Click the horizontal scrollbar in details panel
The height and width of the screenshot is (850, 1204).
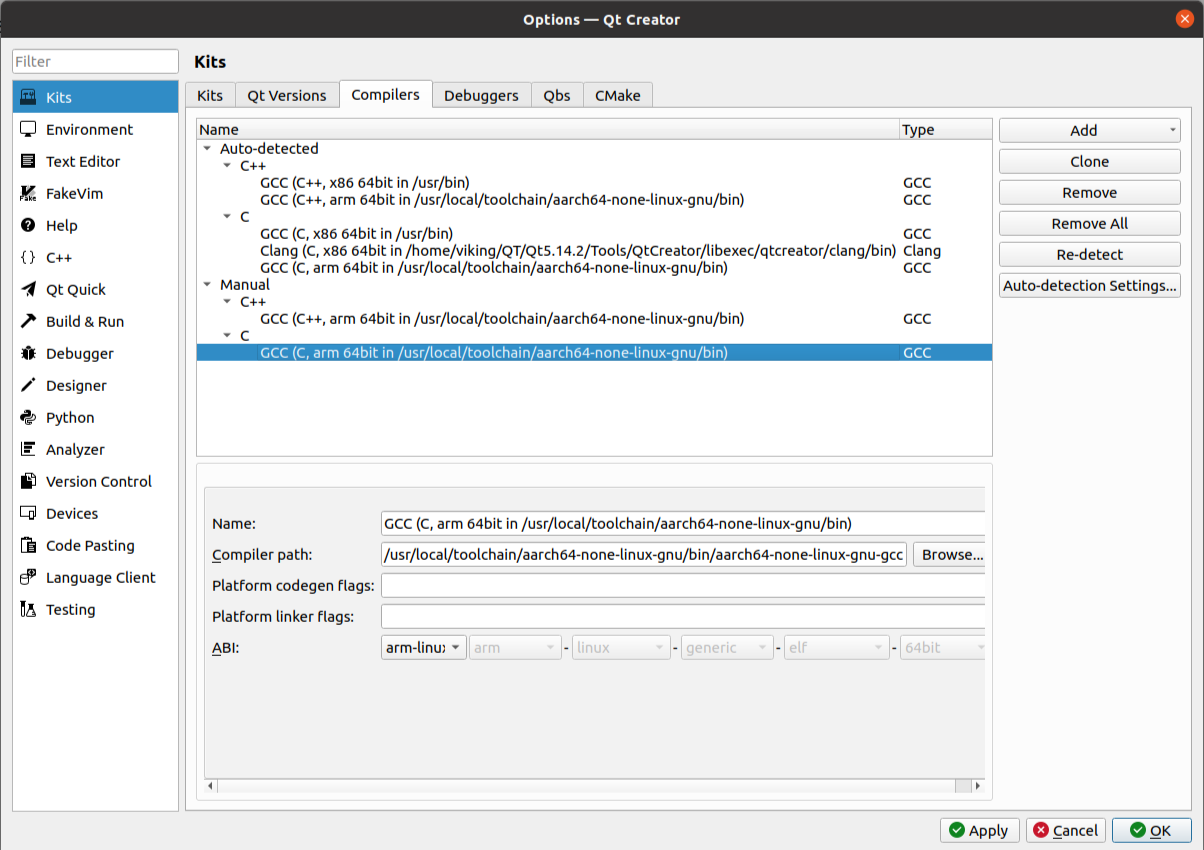point(595,786)
